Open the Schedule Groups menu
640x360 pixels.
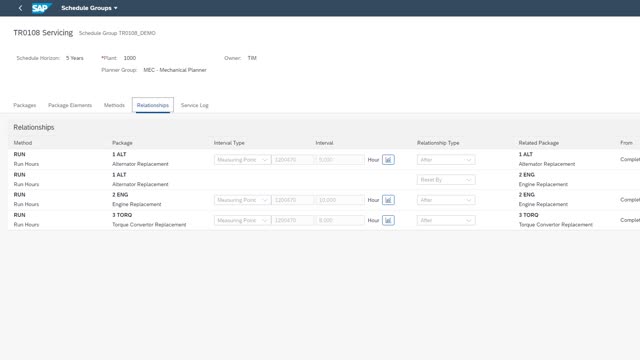tap(89, 8)
